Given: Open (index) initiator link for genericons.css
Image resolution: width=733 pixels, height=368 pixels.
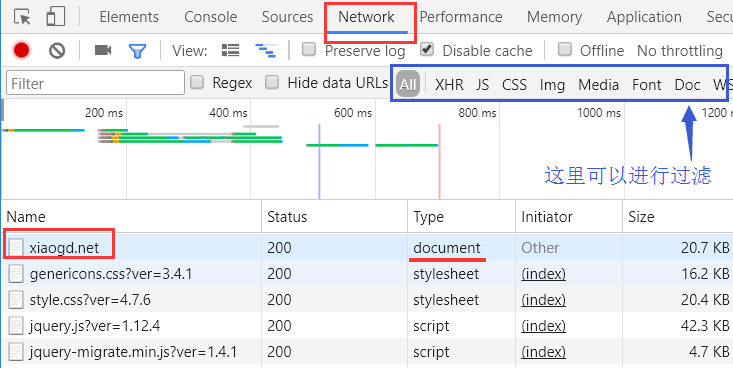Looking at the screenshot, I should pyautogui.click(x=543, y=274).
